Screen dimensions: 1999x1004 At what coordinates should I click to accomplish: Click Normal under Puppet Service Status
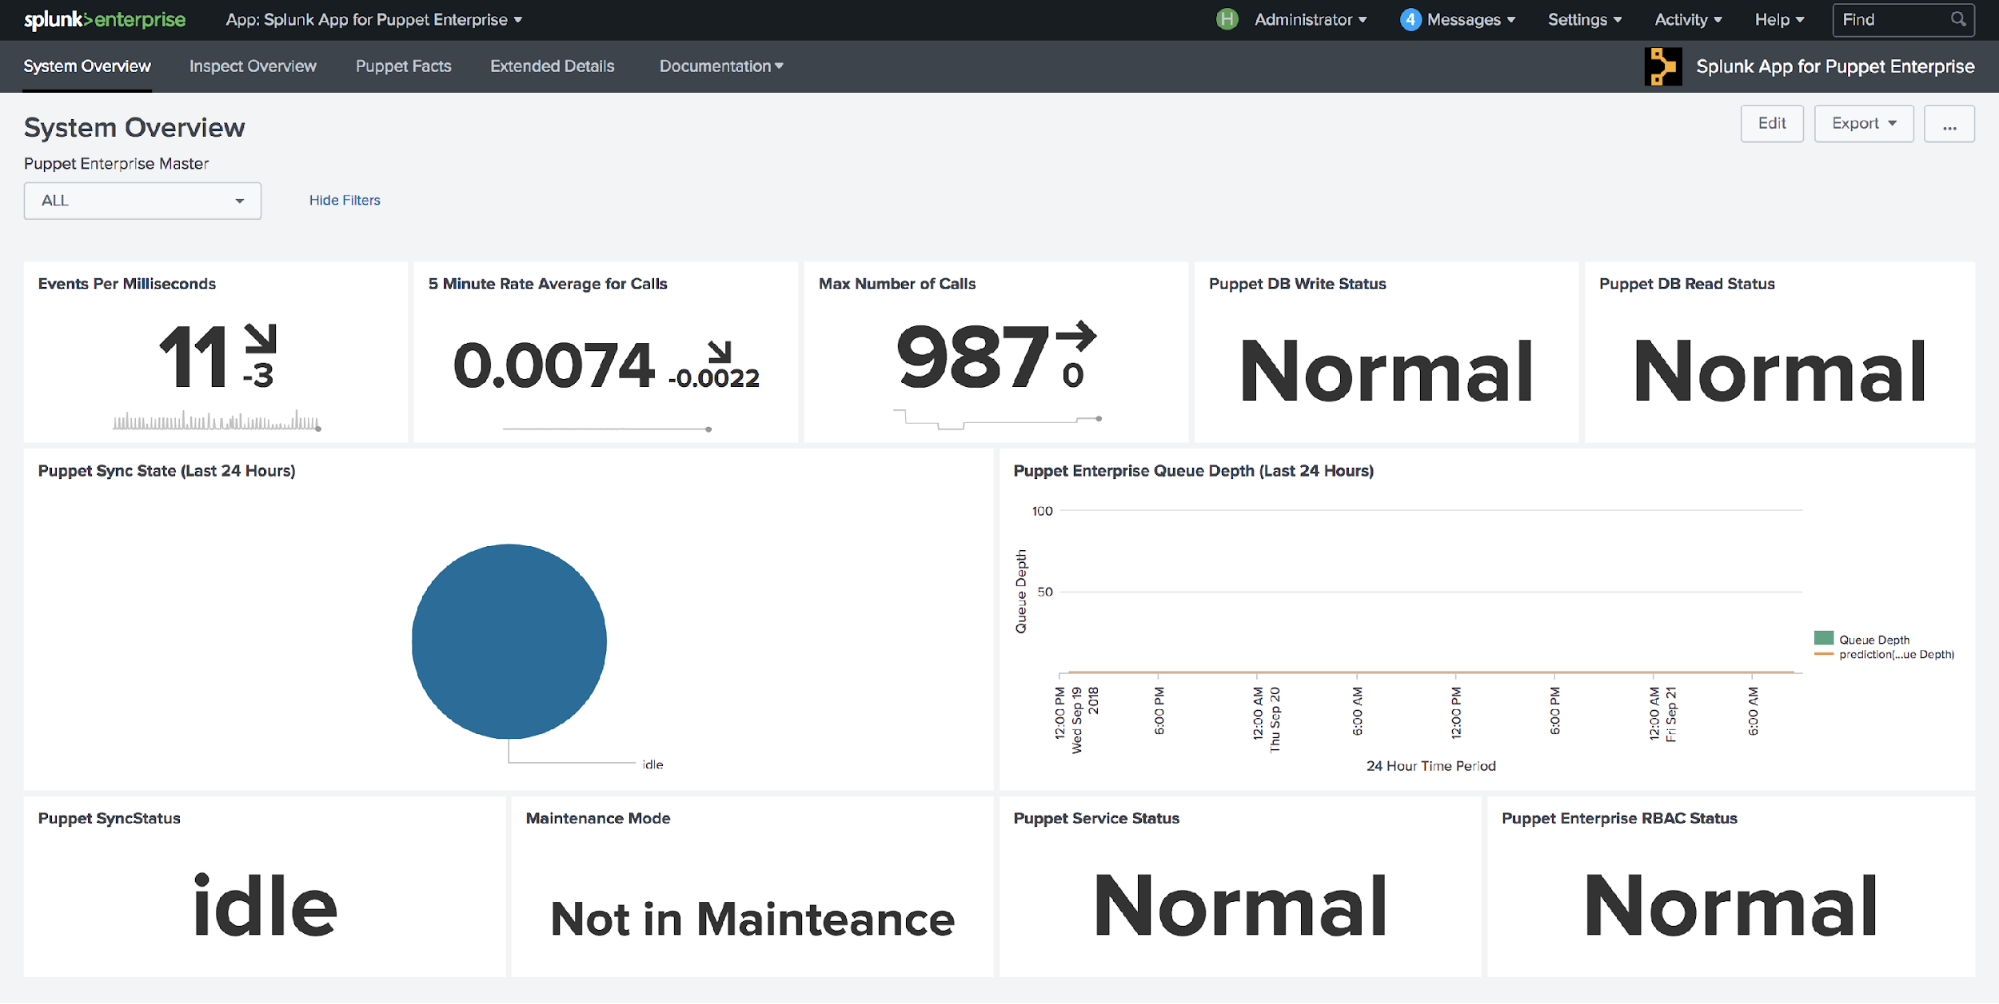coord(1241,905)
